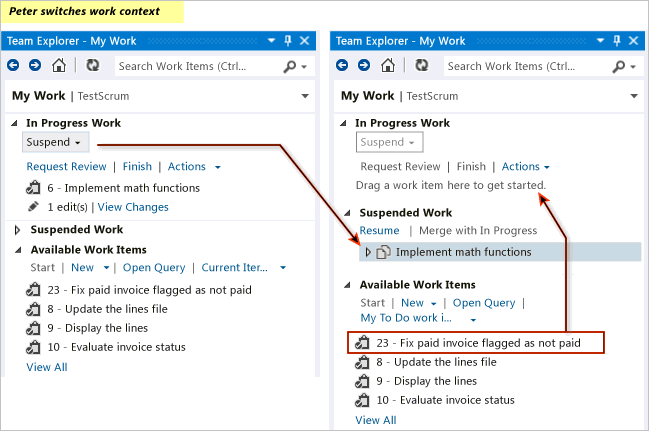Click the Home icon in the left Team Explorer

pyautogui.click(x=59, y=66)
